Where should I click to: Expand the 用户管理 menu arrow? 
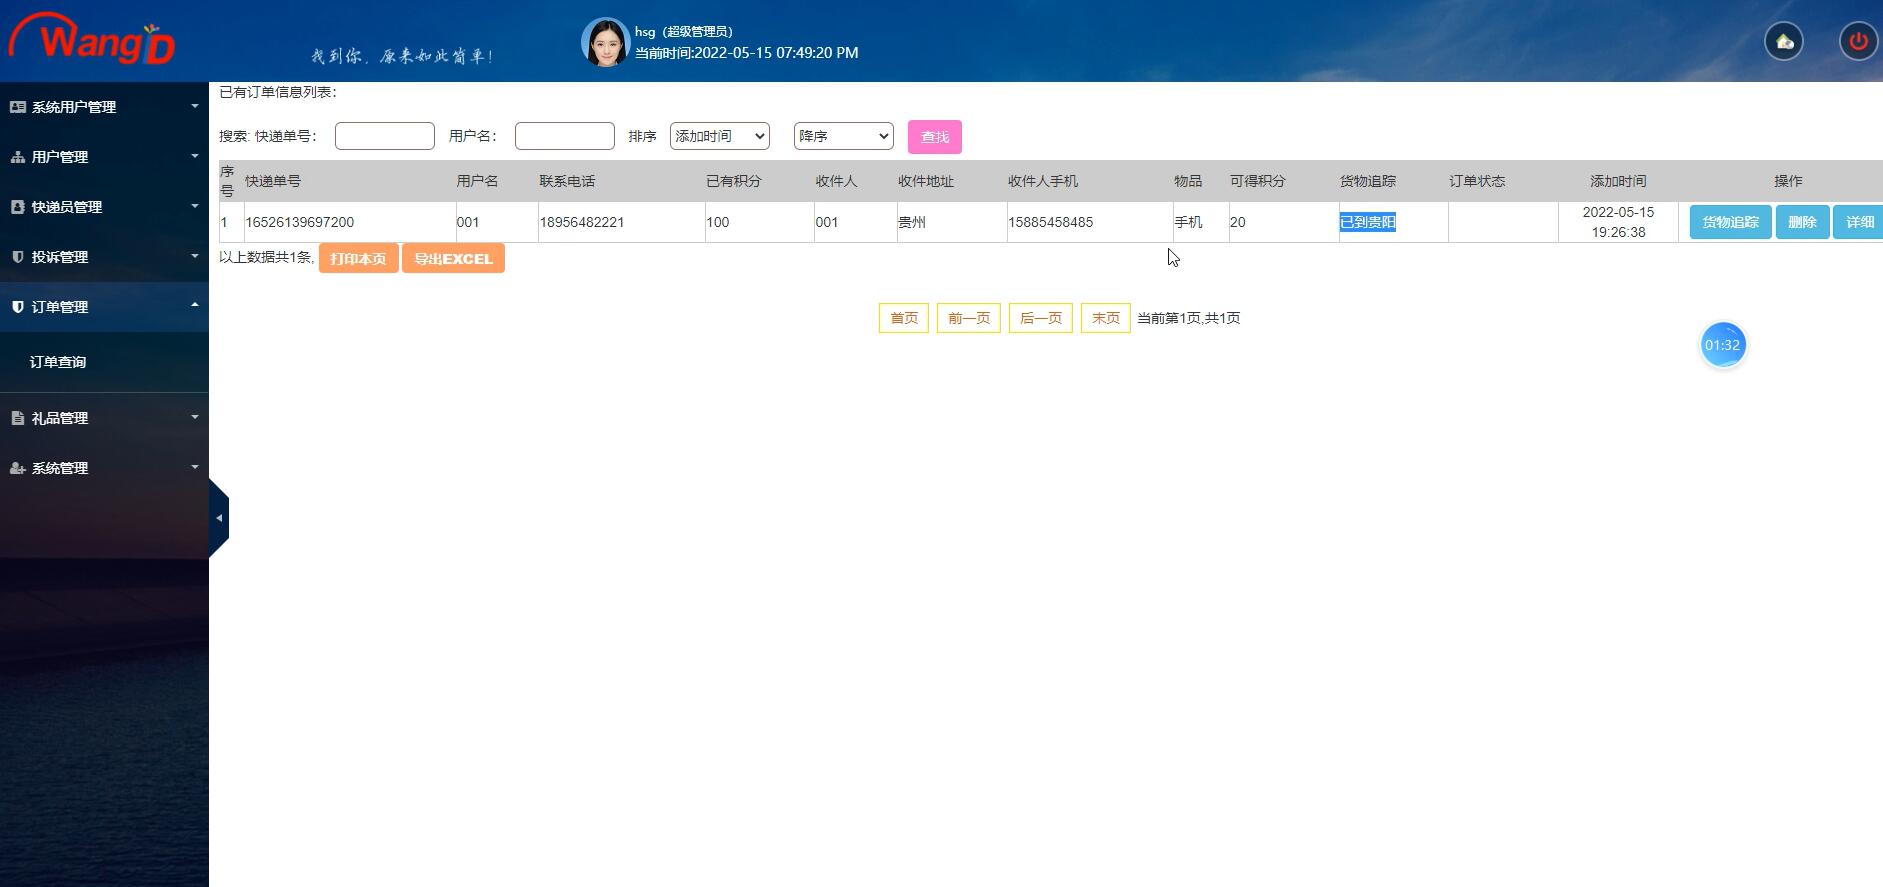tap(195, 156)
